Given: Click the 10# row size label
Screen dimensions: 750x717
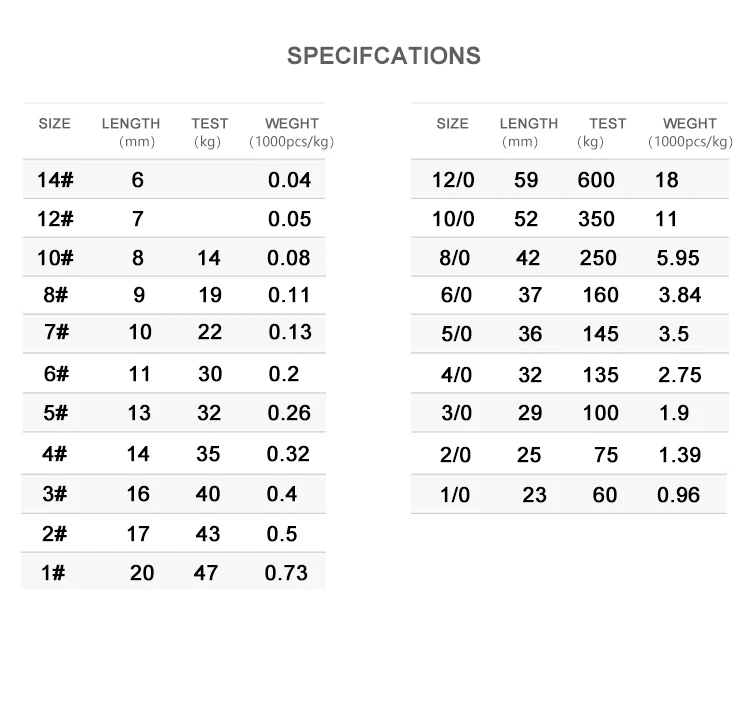Looking at the screenshot, I should tap(55, 258).
